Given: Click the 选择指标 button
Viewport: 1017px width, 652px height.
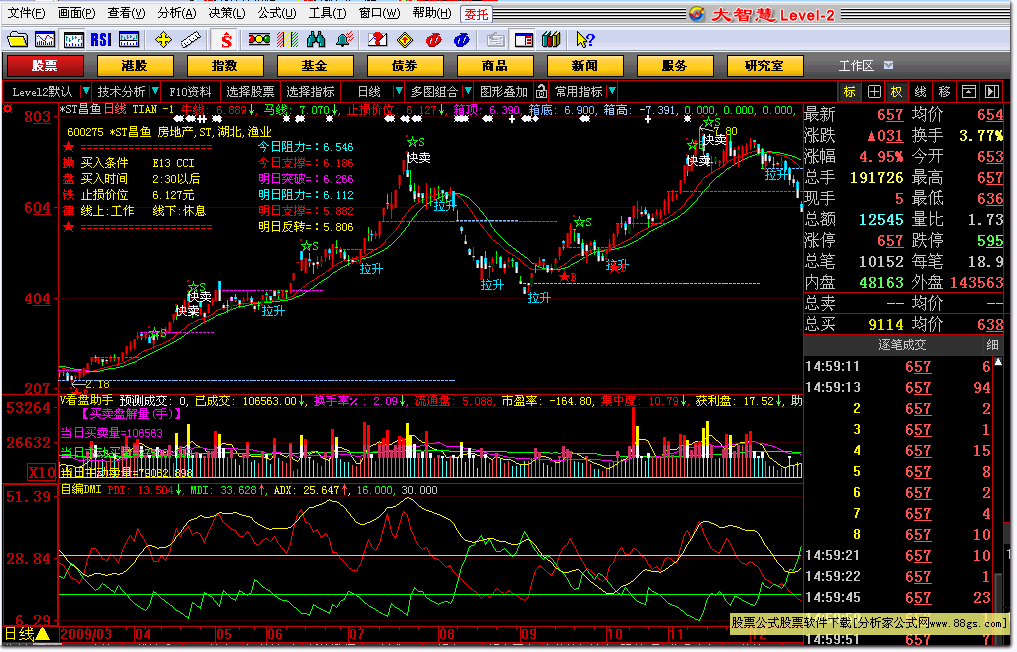Looking at the screenshot, I should click(x=311, y=91).
